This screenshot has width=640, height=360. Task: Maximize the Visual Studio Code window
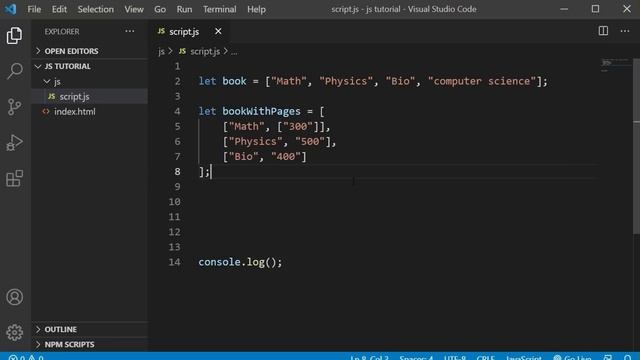(x=596, y=9)
